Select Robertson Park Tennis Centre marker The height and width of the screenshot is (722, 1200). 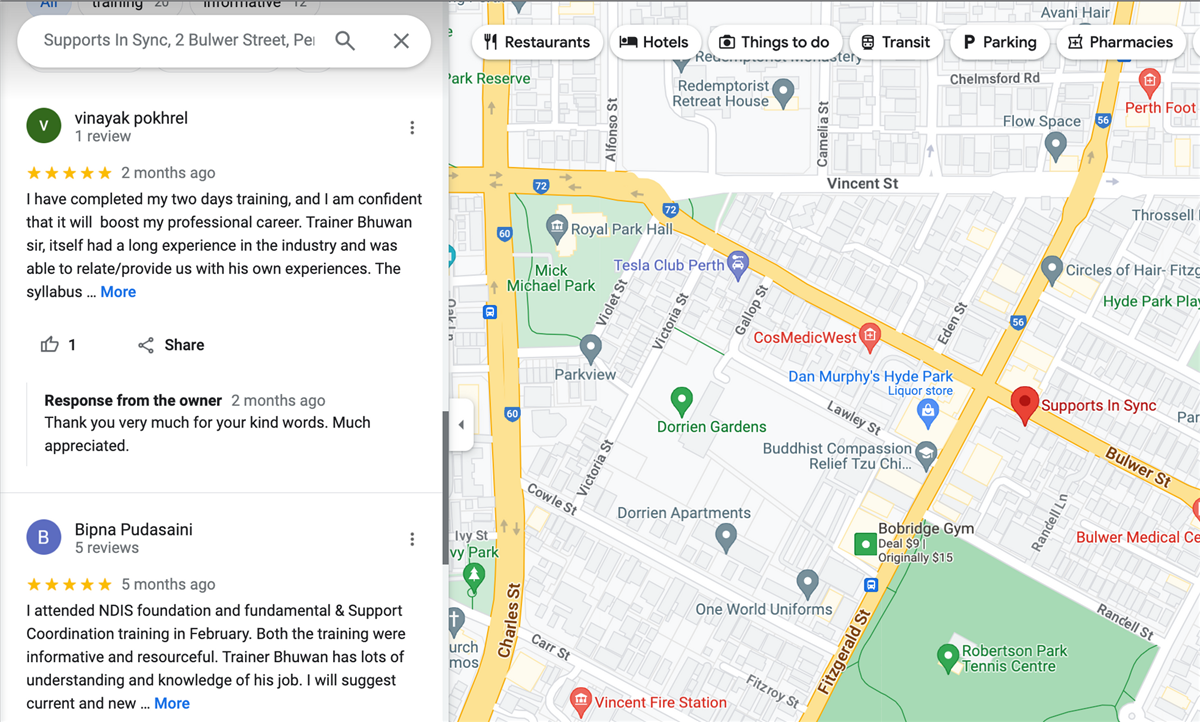(x=947, y=658)
